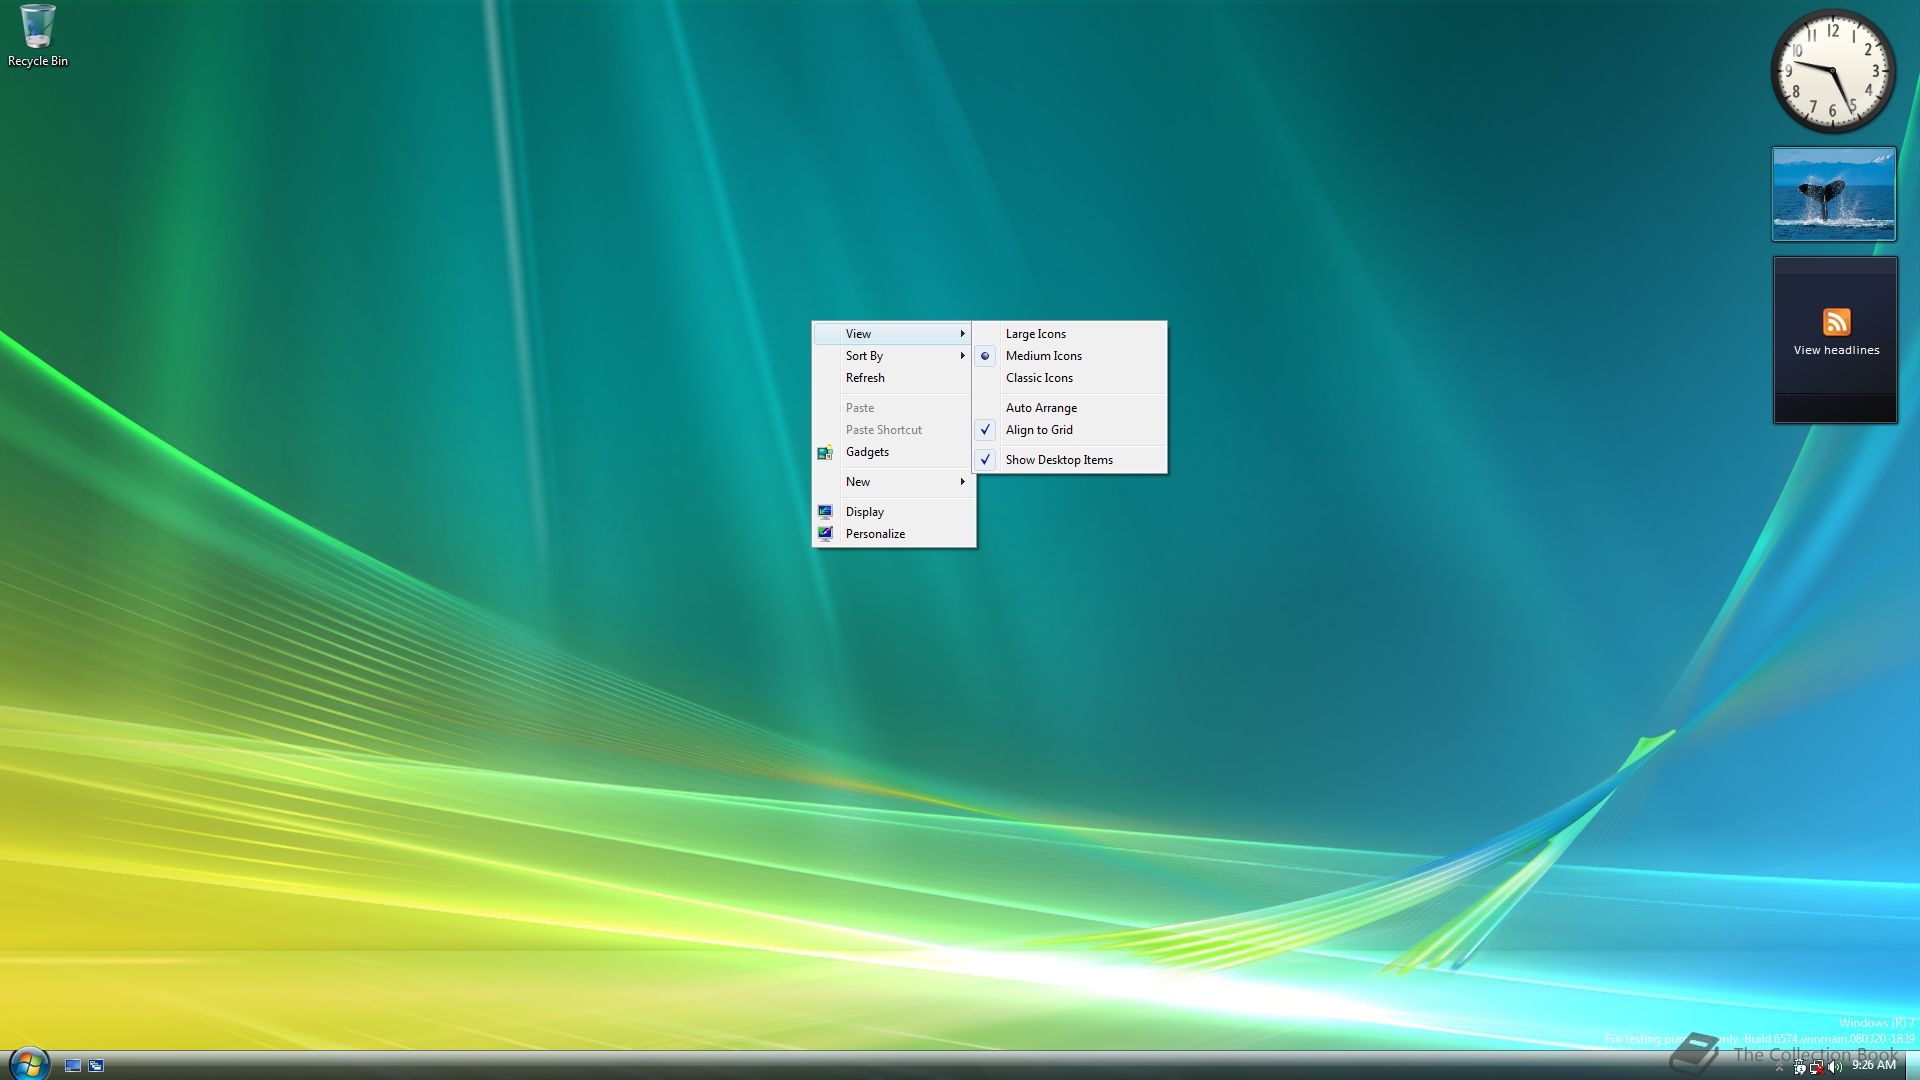Click the whale slideshow gadget picture

pyautogui.click(x=1834, y=194)
